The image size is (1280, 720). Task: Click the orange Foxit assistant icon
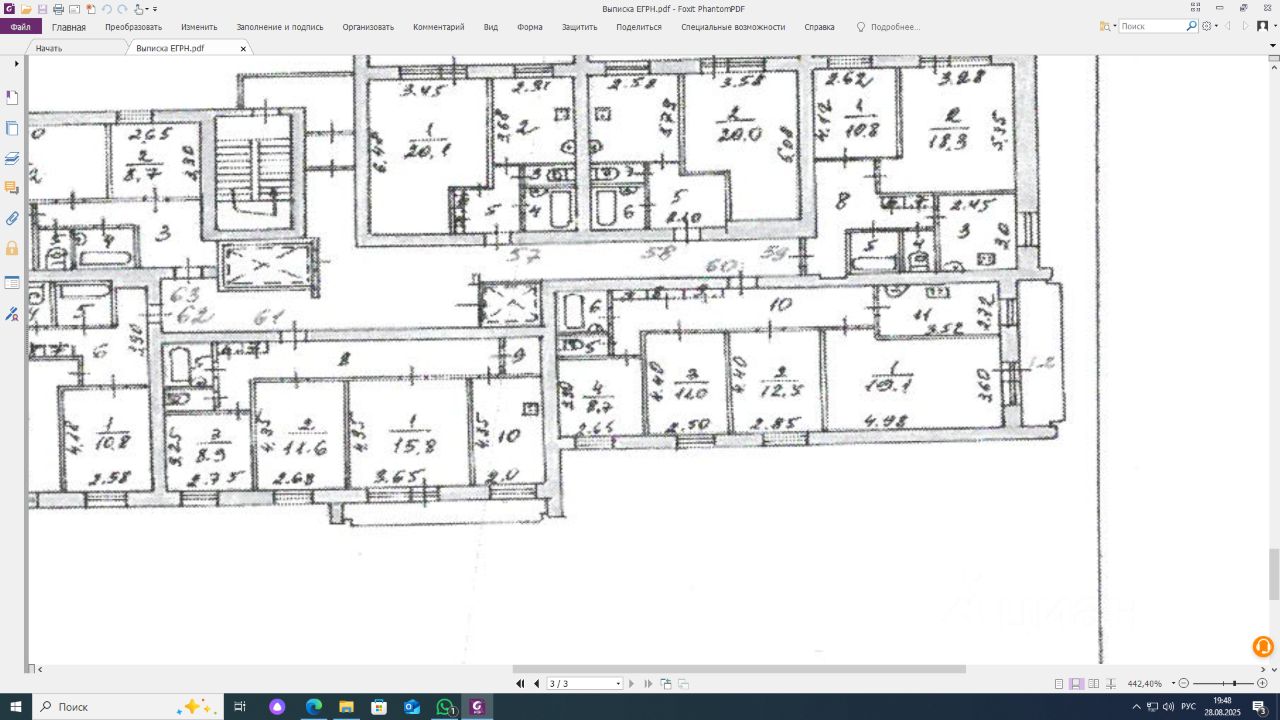(1263, 646)
